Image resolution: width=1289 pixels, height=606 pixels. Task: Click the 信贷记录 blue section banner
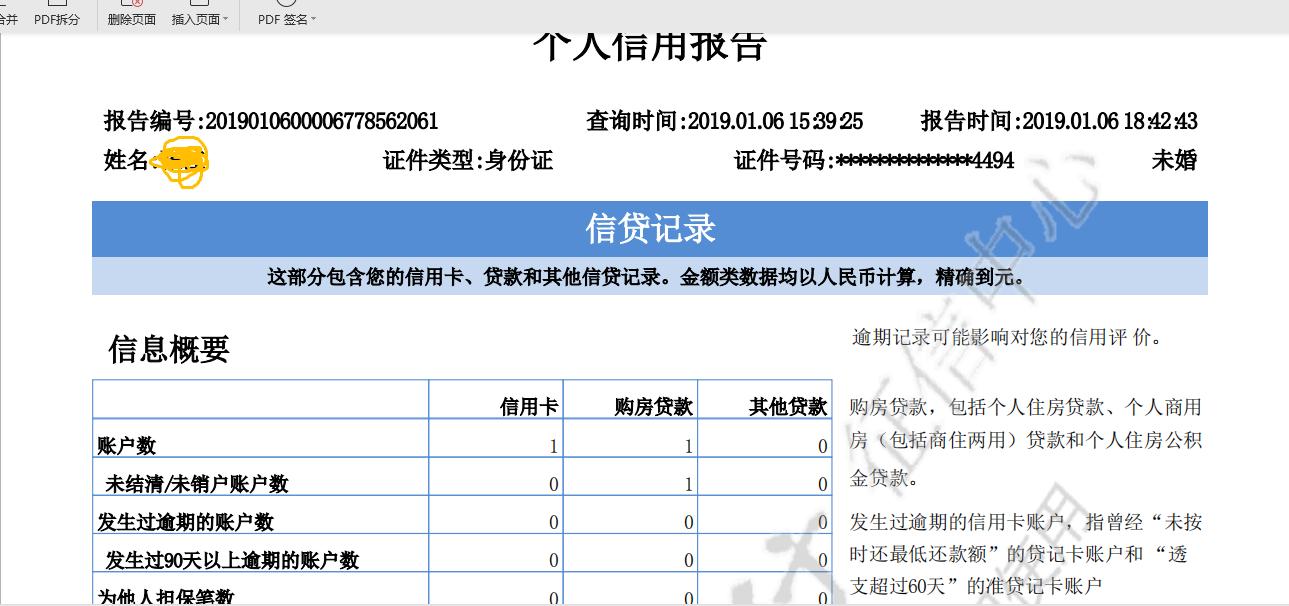pos(652,227)
